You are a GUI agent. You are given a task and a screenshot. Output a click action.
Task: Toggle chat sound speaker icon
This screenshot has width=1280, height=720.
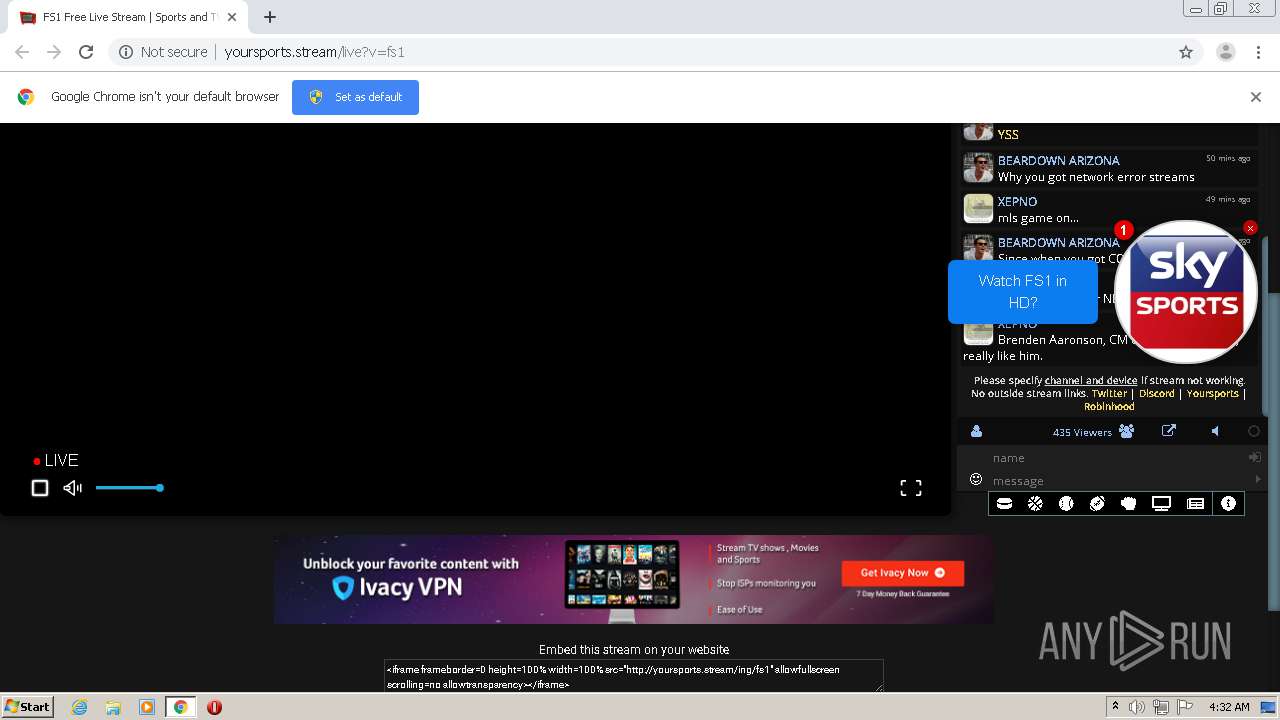pos(1215,431)
